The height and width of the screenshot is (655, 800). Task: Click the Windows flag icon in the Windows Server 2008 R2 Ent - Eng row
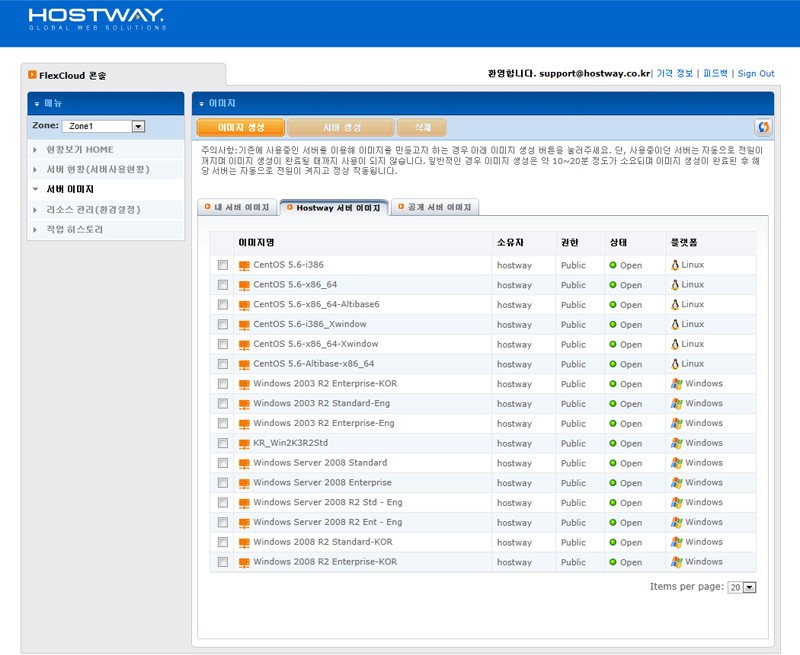[x=677, y=522]
